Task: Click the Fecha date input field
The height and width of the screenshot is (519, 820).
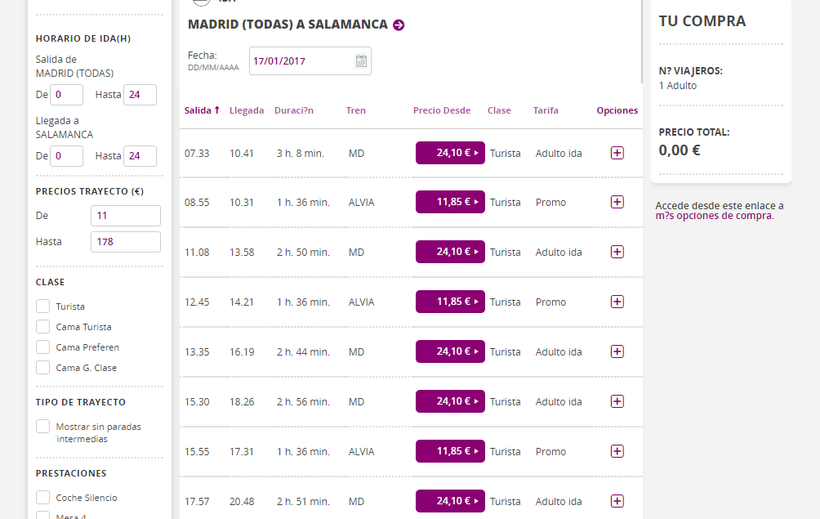Action: point(302,61)
